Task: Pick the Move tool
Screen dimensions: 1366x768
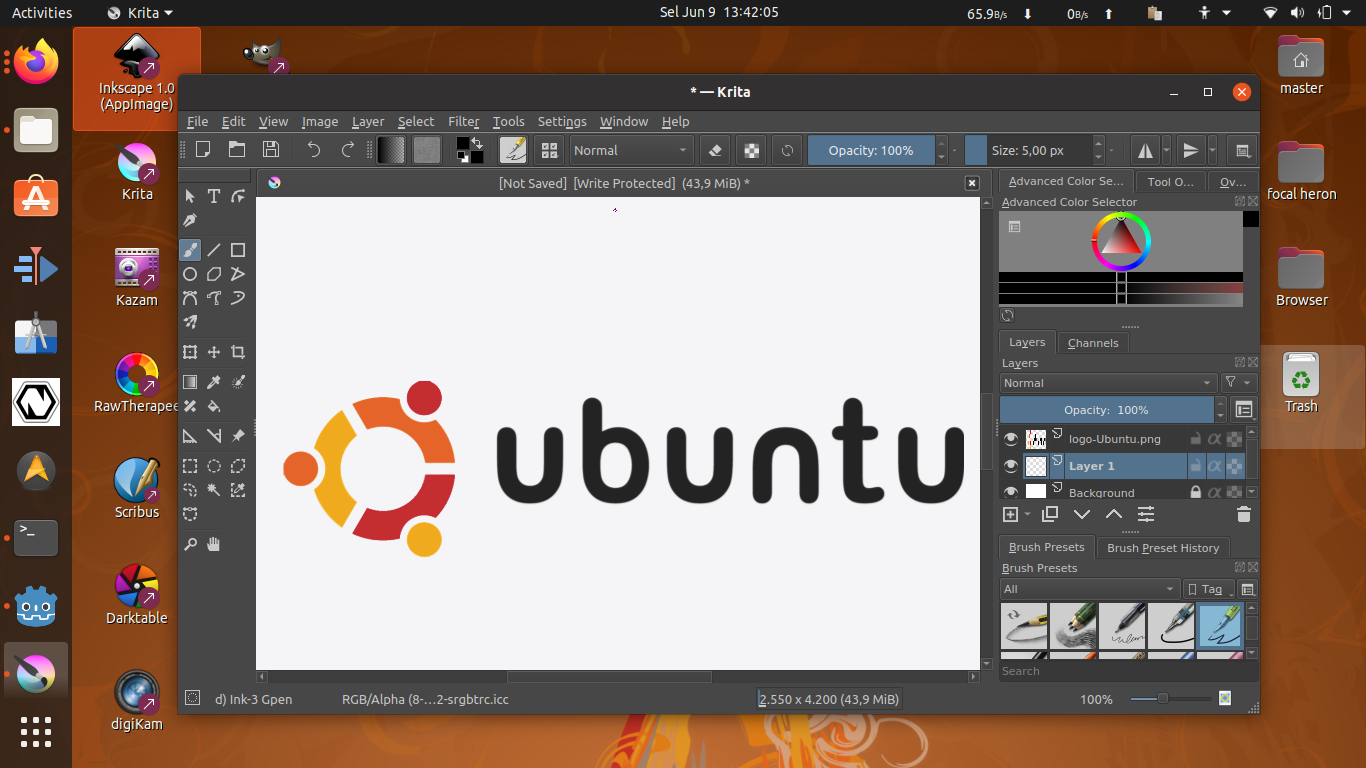Action: click(214, 352)
